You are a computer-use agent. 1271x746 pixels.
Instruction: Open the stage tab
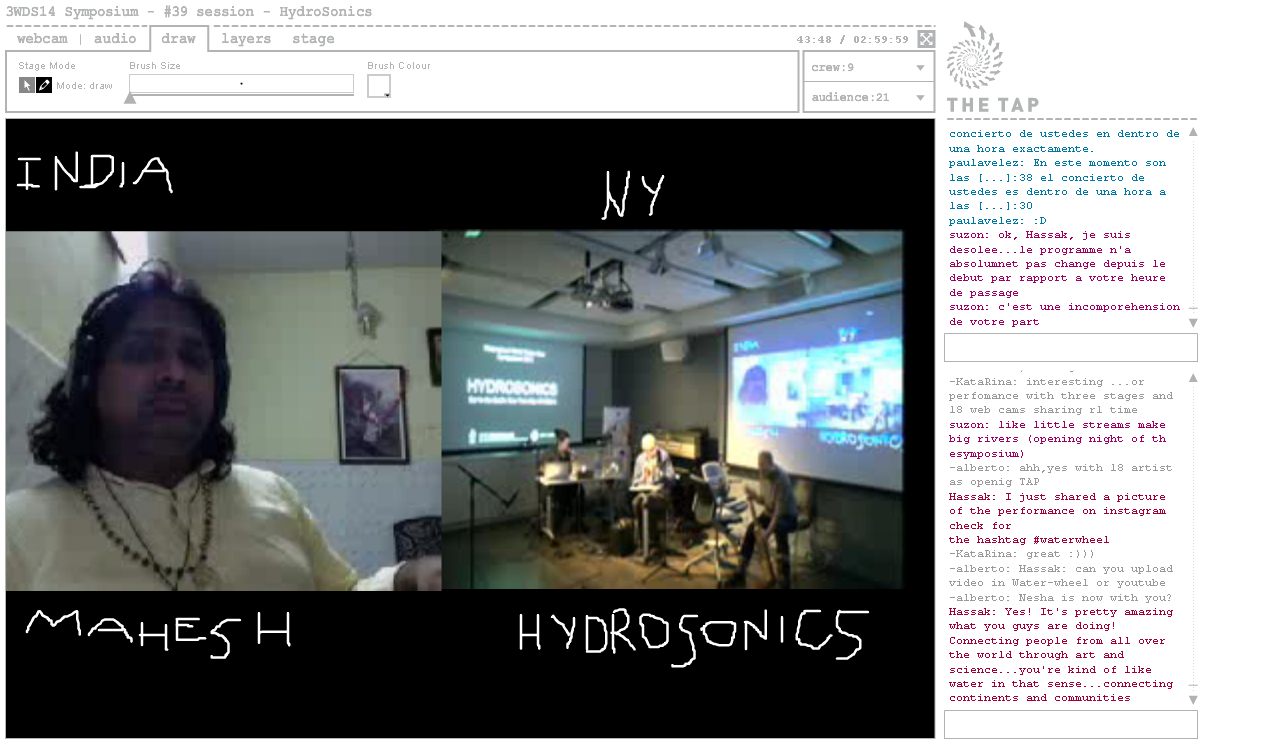(313, 39)
